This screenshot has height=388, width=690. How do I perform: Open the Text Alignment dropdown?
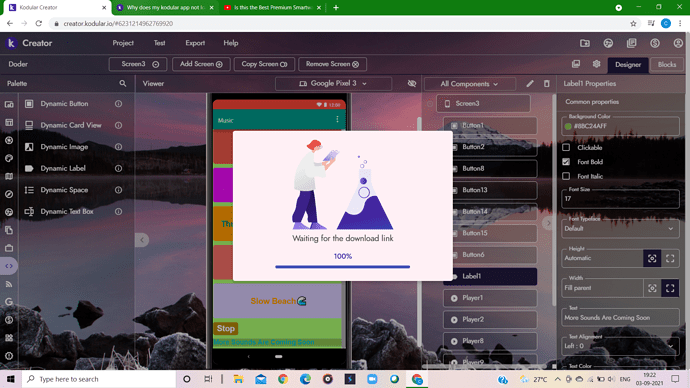pyautogui.click(x=620, y=346)
